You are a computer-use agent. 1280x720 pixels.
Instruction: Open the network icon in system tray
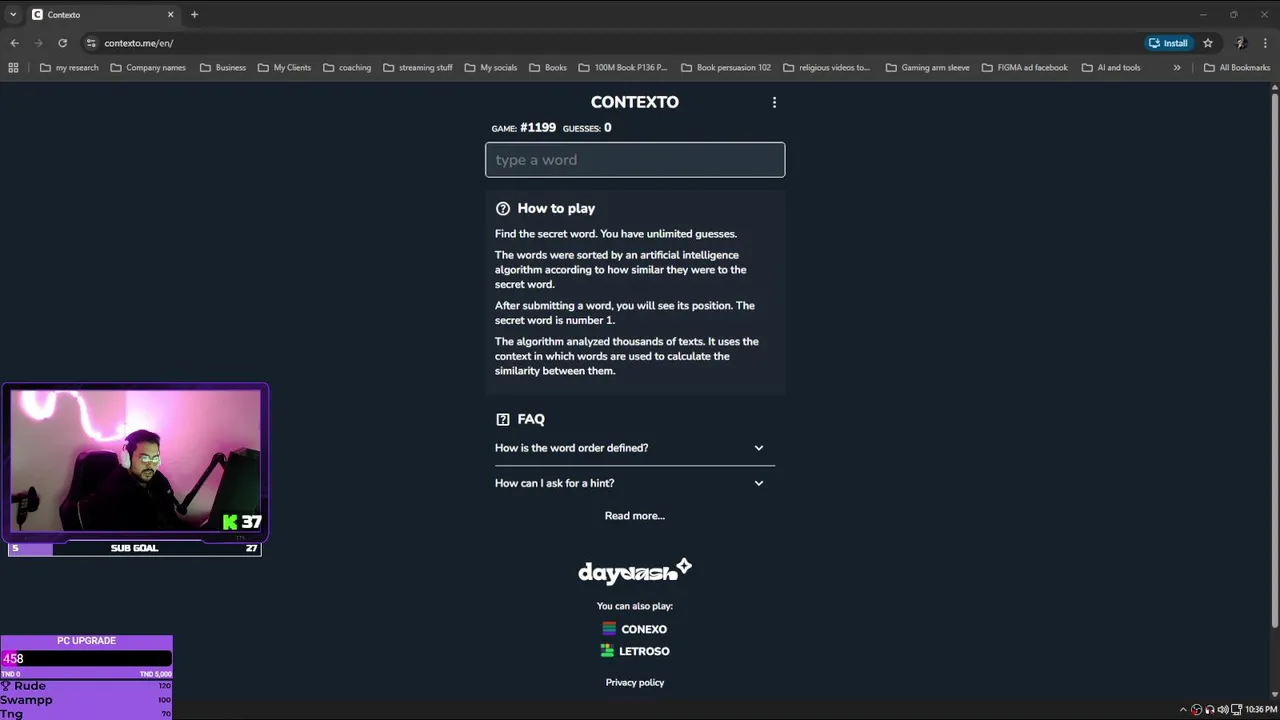1235,710
